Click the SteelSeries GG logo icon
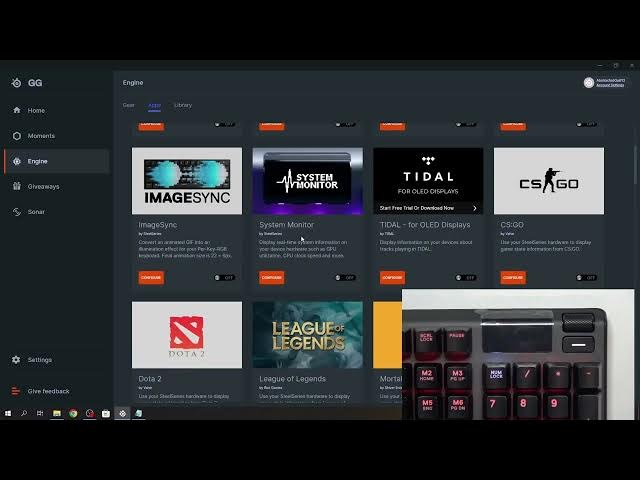The height and width of the screenshot is (480, 640). [16, 83]
